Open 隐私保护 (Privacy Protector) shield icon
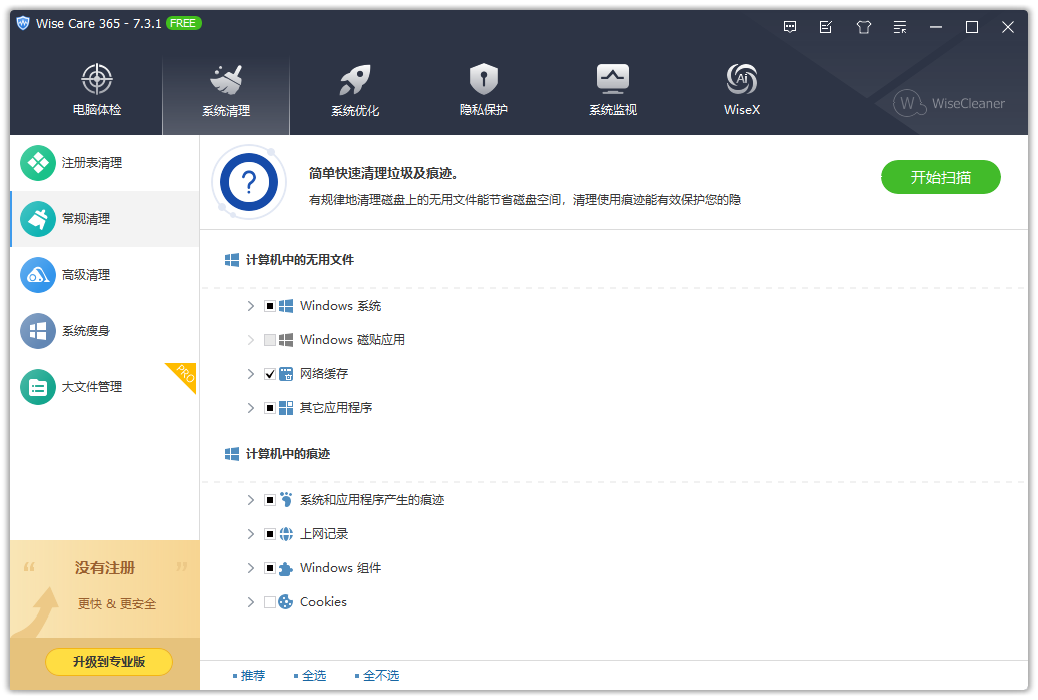 click(483, 88)
